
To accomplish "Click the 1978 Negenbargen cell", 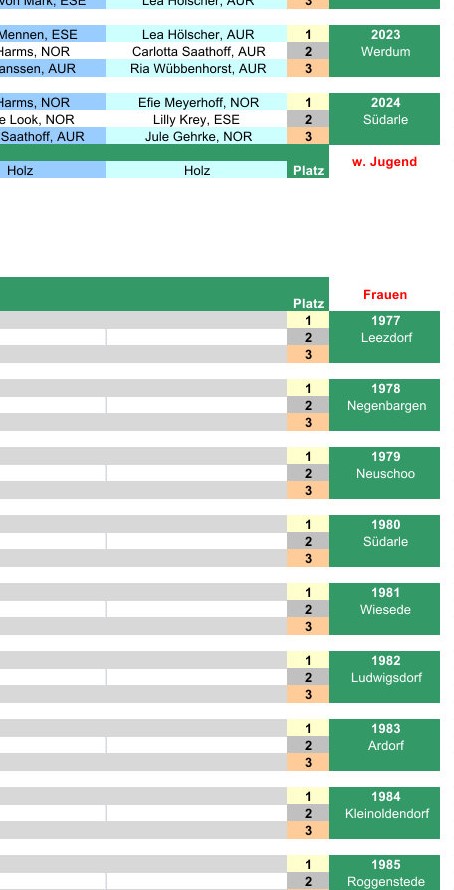I will 385,405.
